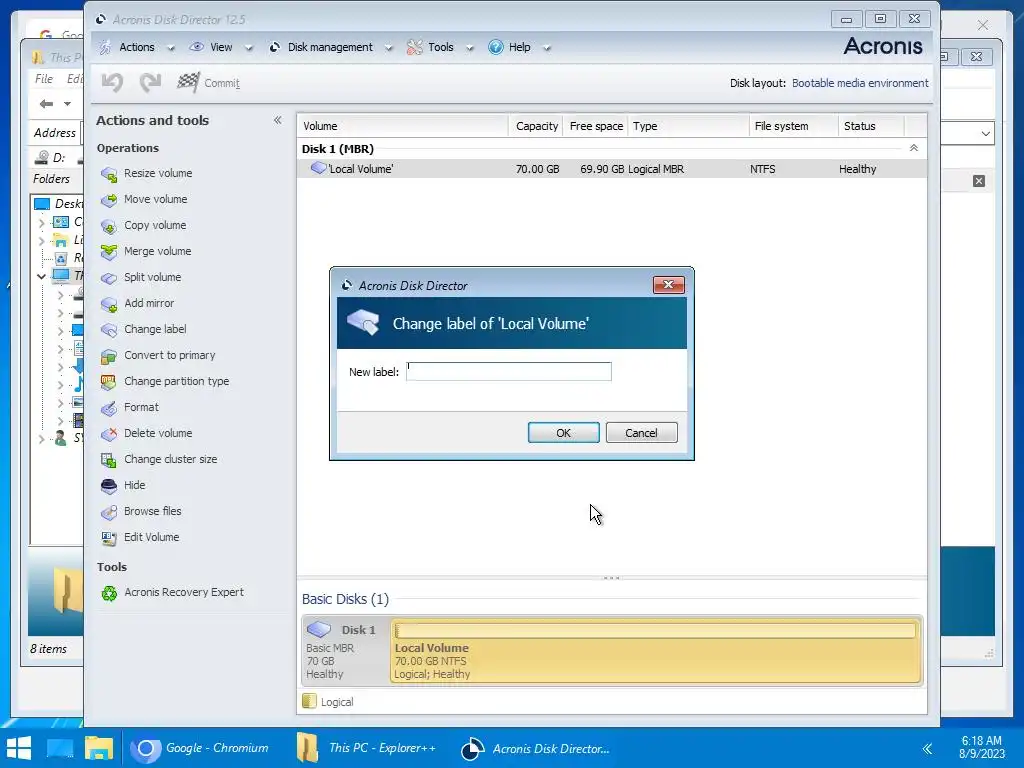Expand the Help menu dropdown arrow
1024x768 pixels.
(547, 48)
